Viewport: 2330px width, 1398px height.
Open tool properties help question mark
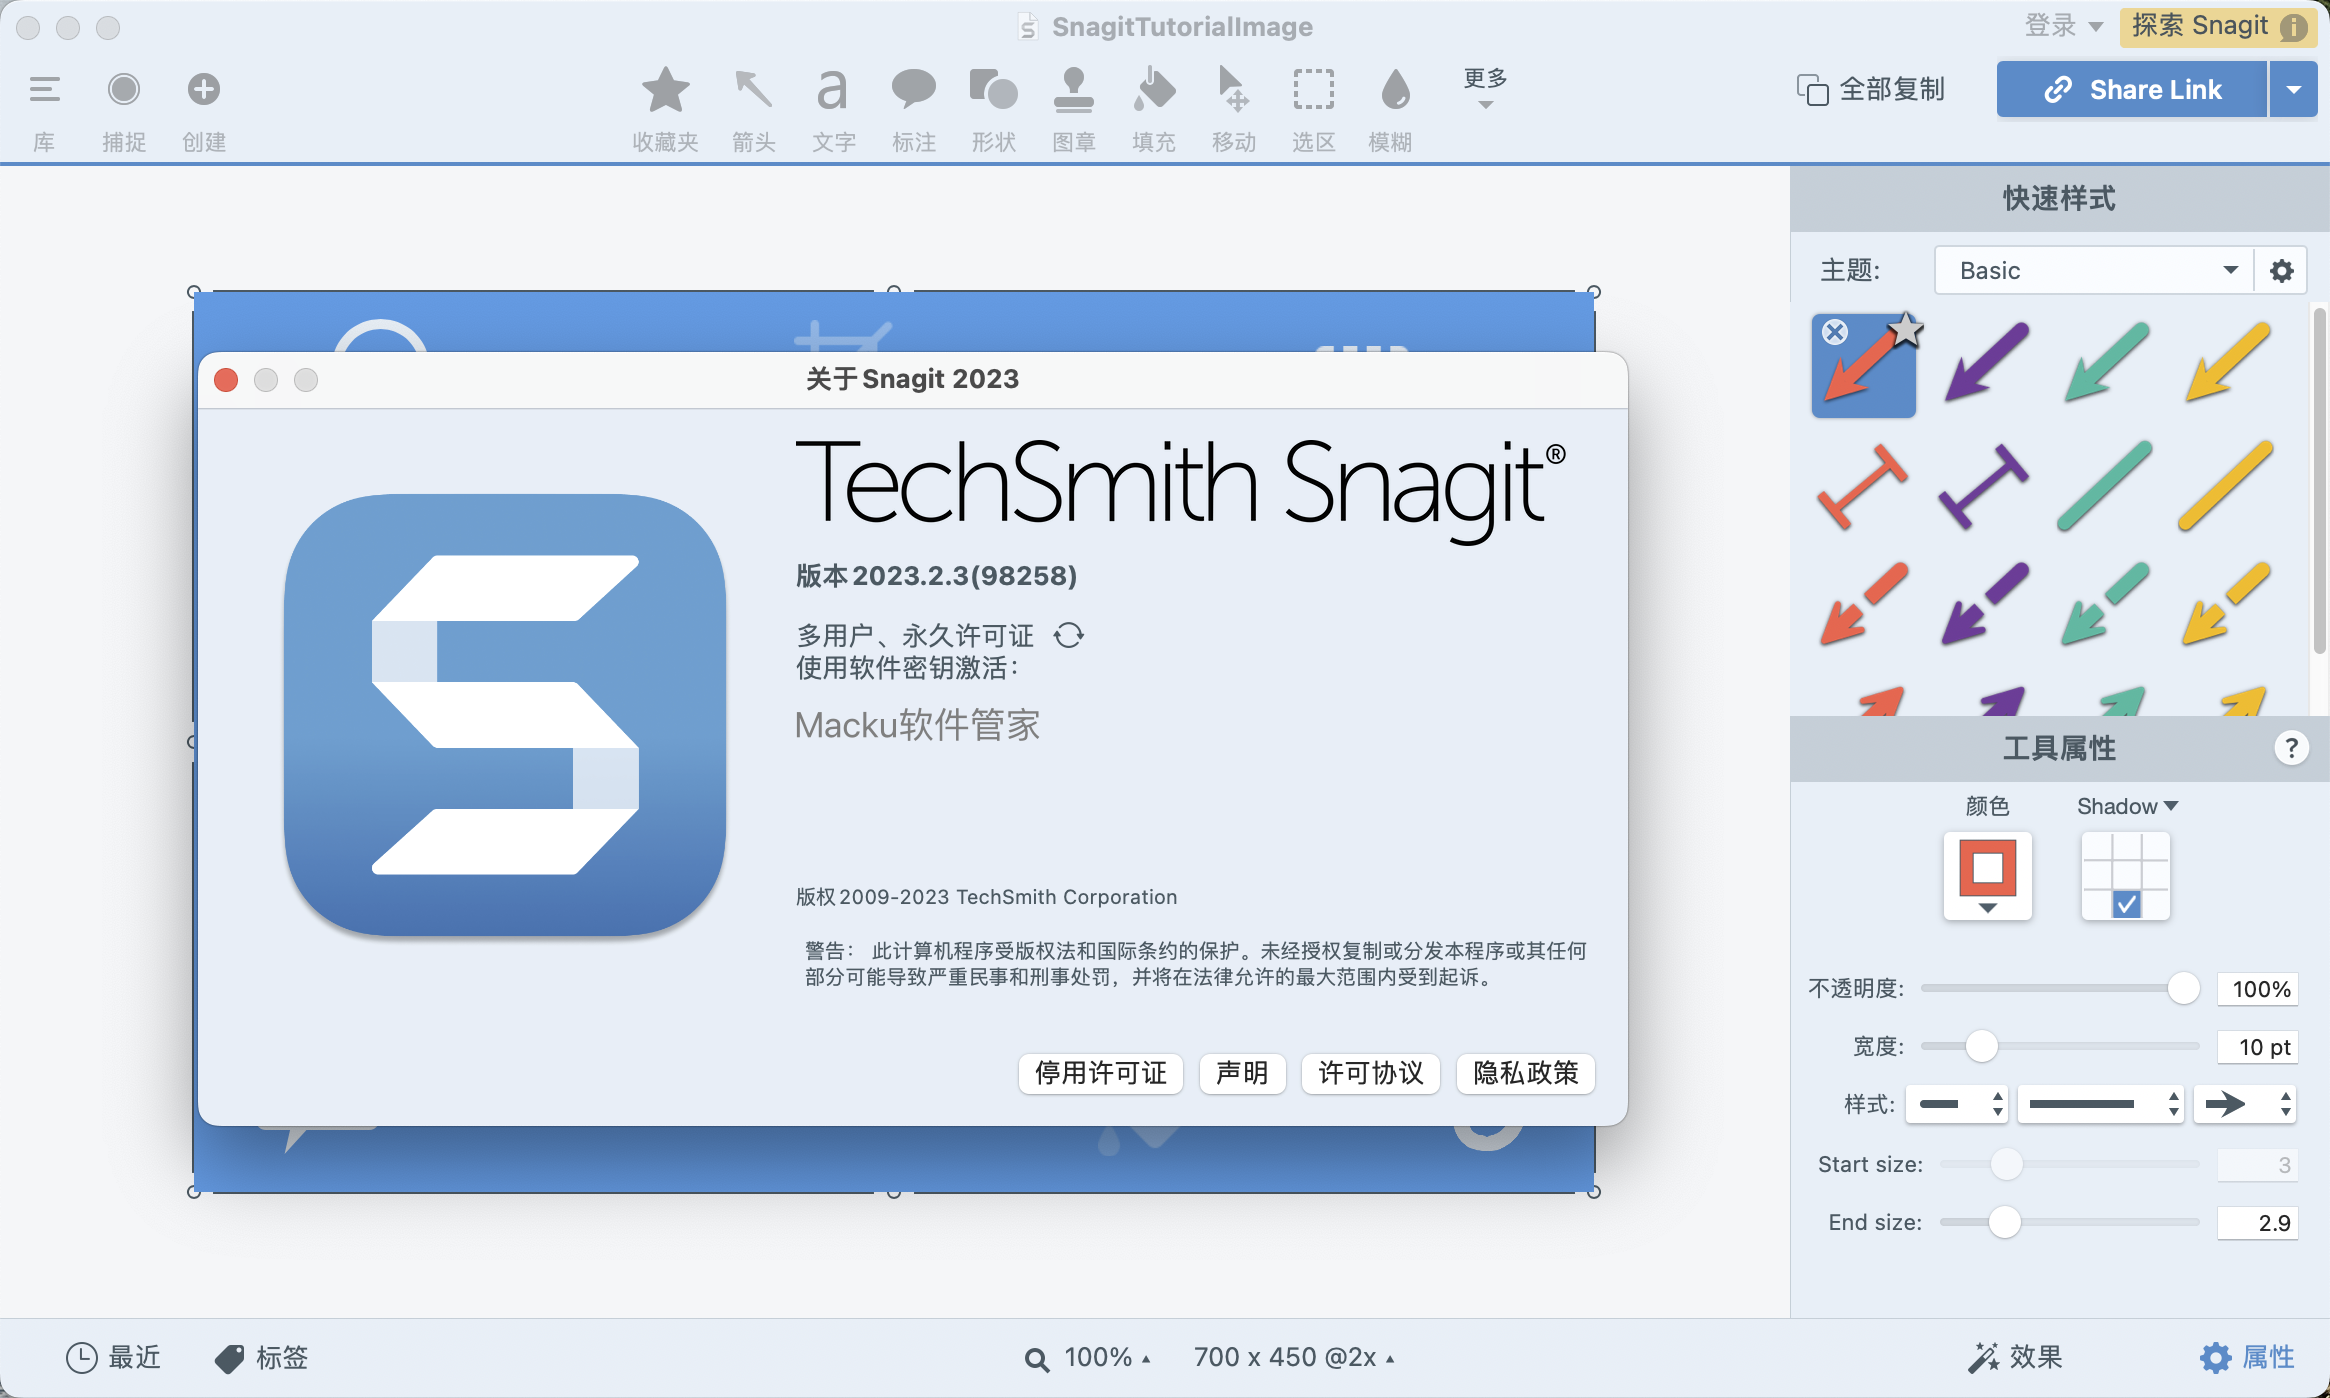pyautogui.click(x=2291, y=748)
